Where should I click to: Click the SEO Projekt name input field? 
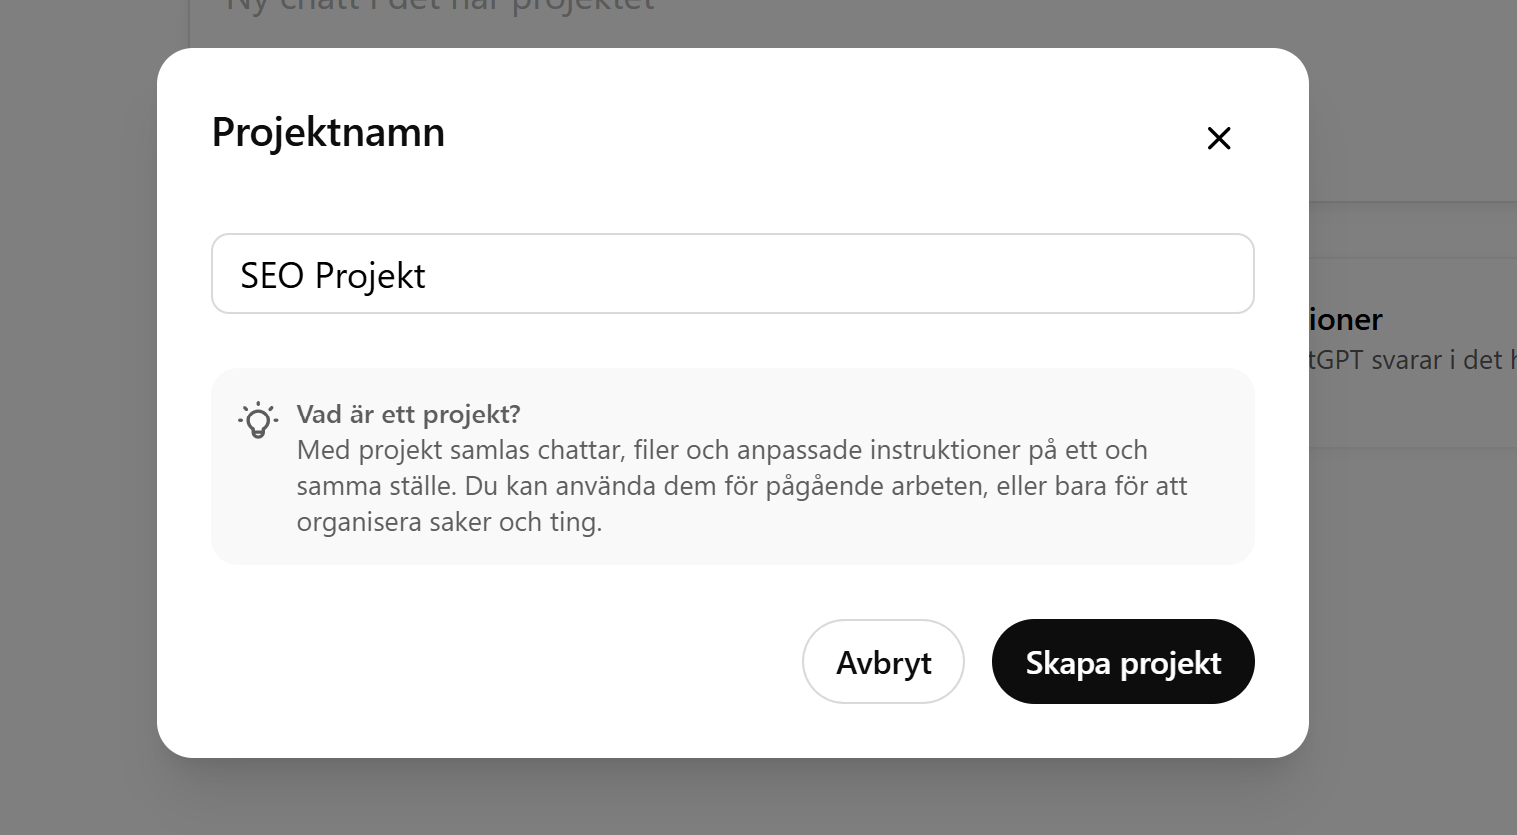click(x=732, y=273)
